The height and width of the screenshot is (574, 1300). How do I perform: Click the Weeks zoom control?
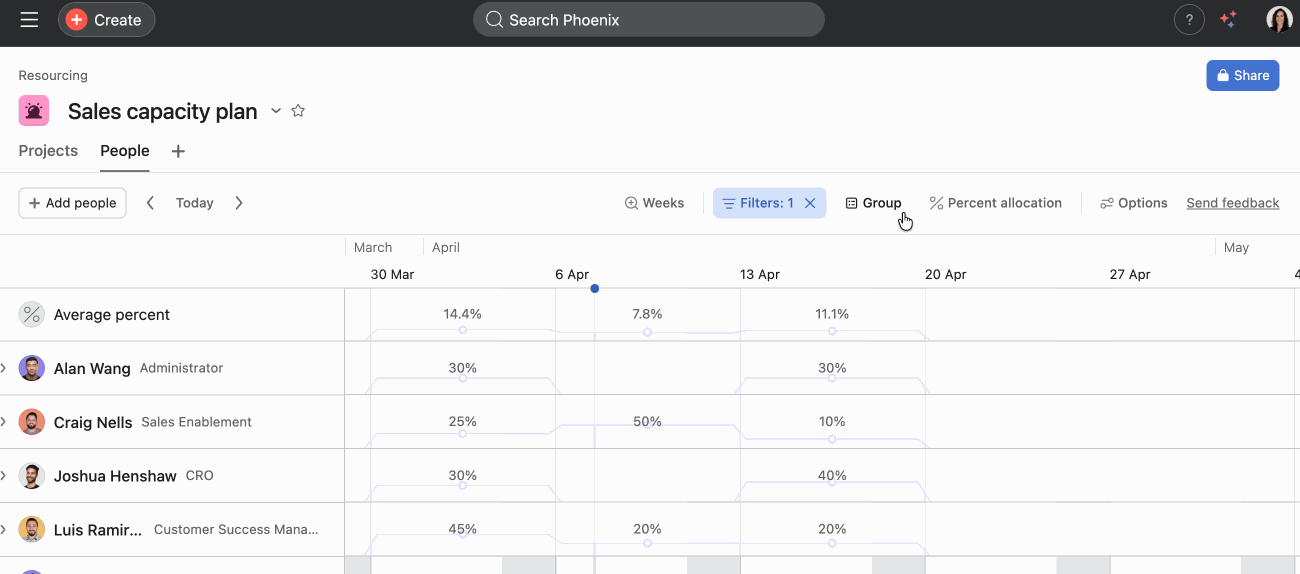tap(654, 203)
